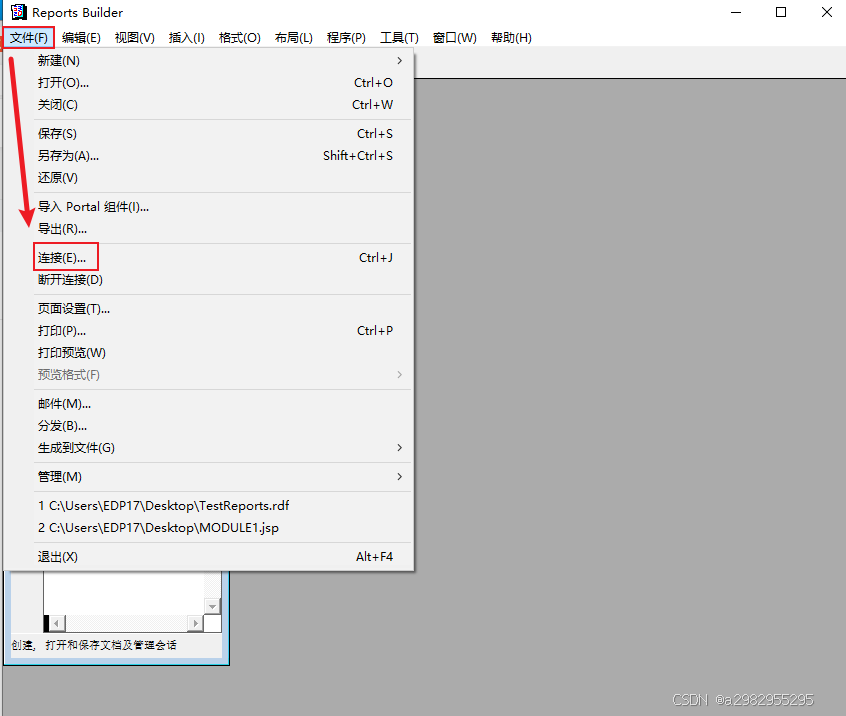846x716 pixels.
Task: Choose 分发(B)... menu entry
Action: coord(222,426)
